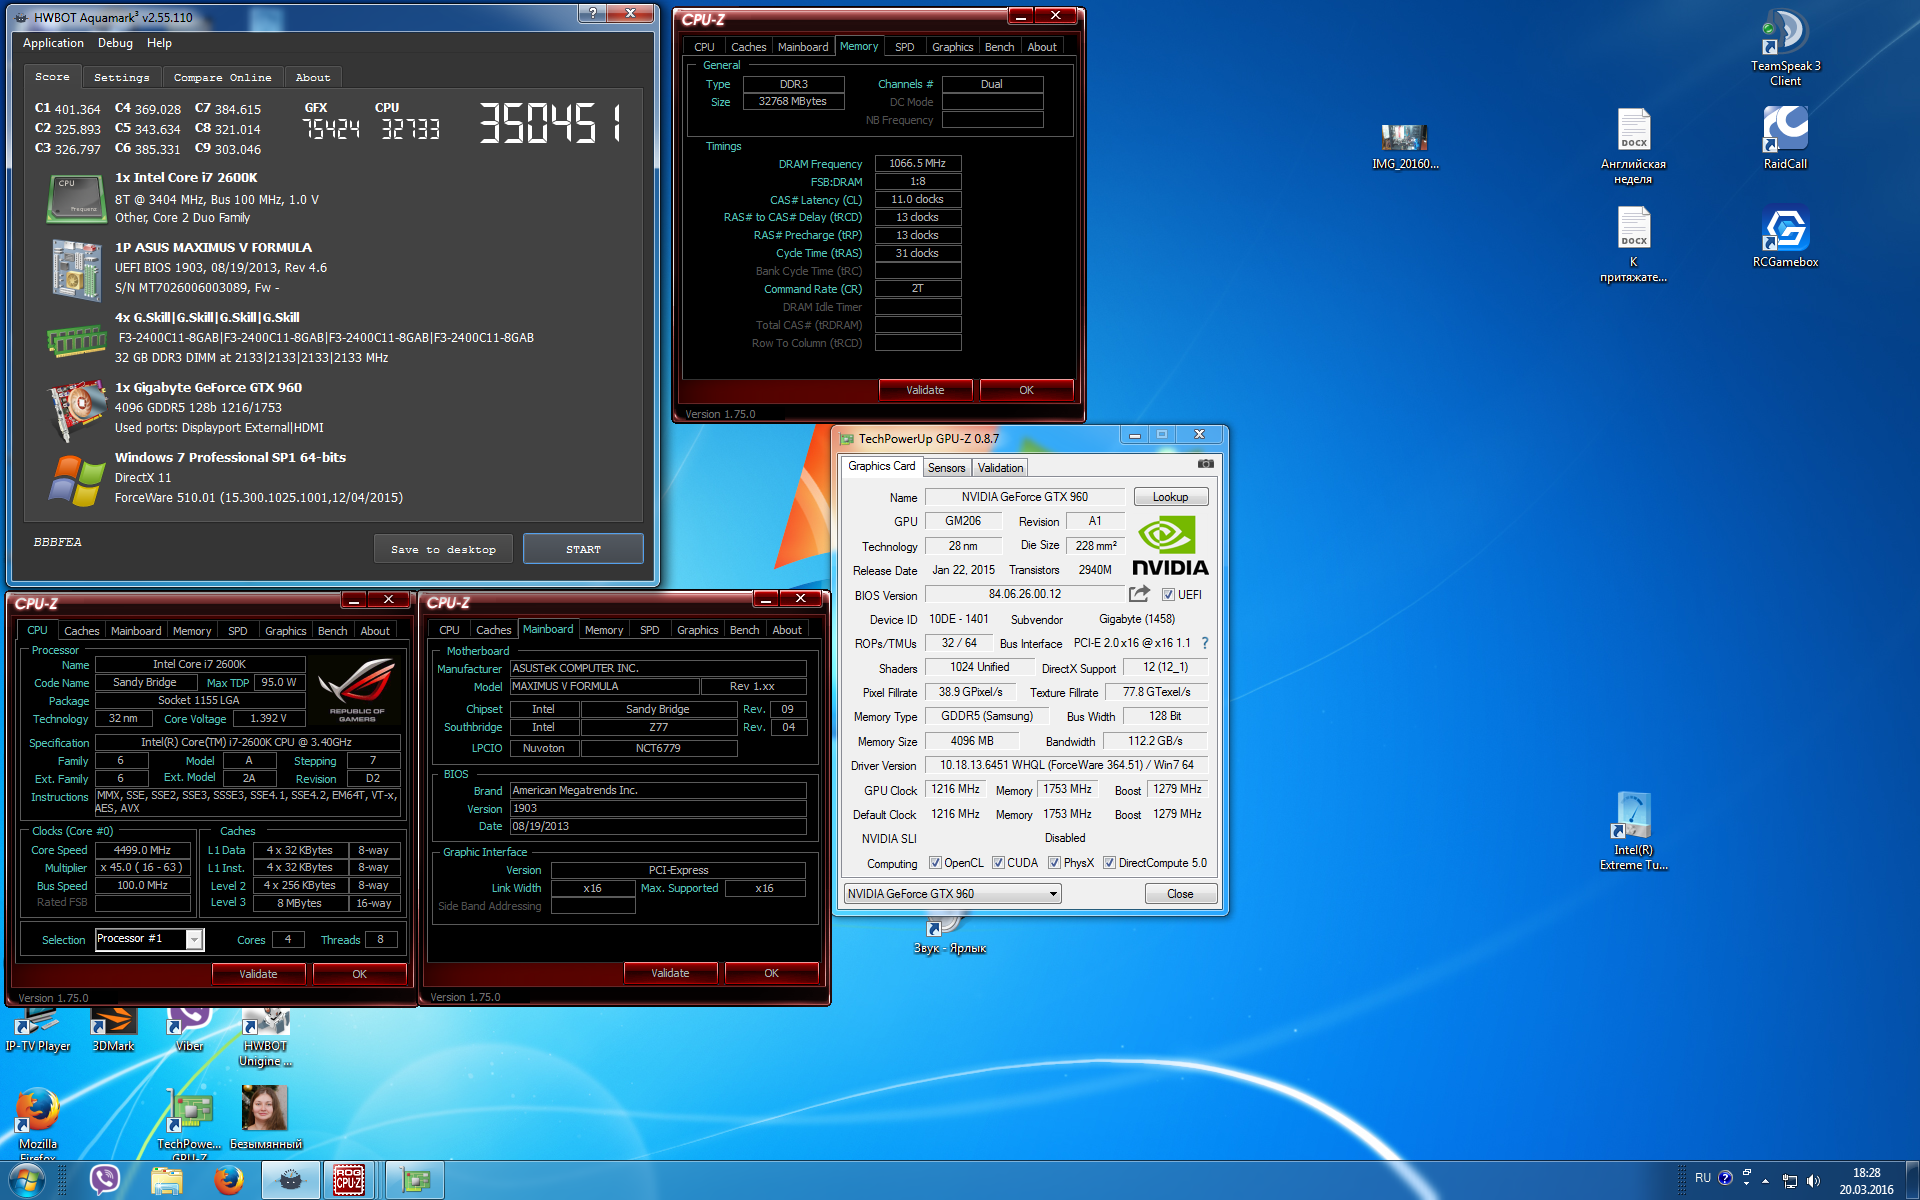Open Viber from the taskbar
Viewport: 1920px width, 1200px height.
[104, 1180]
